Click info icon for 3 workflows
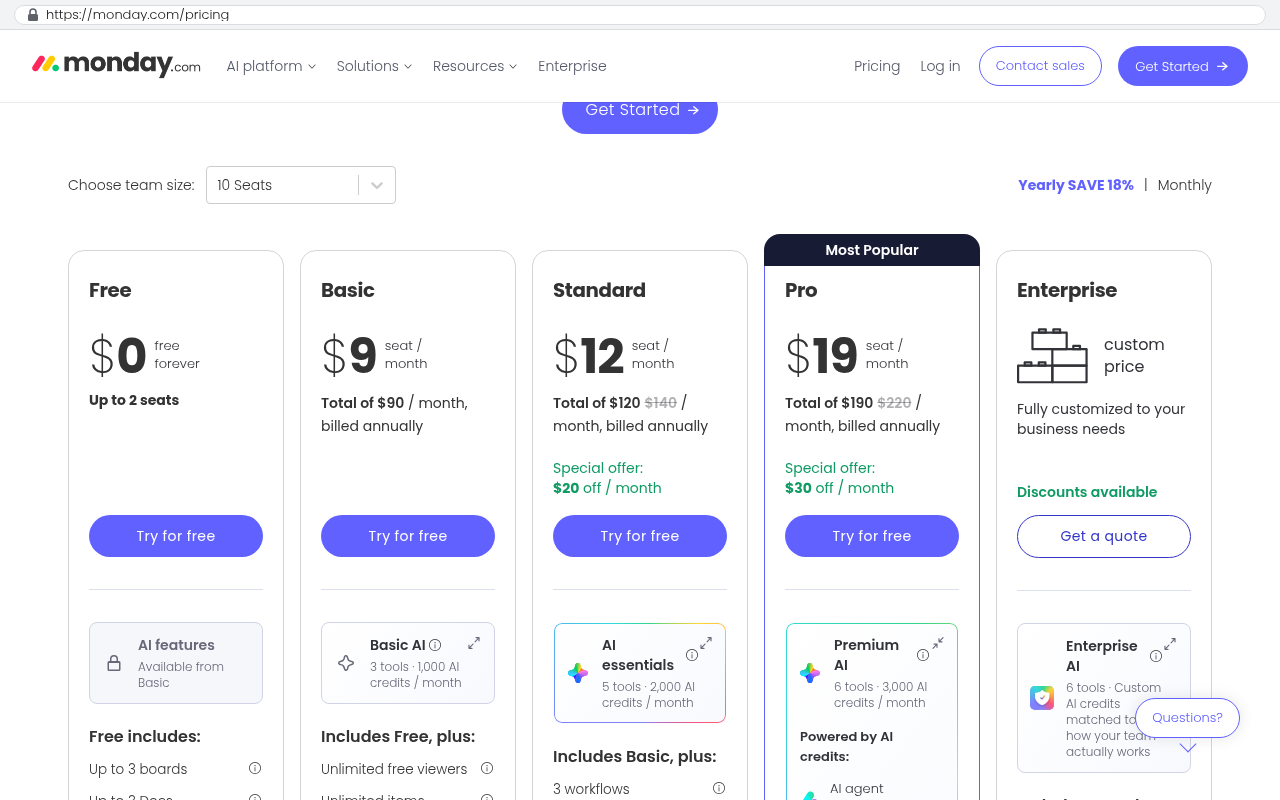Viewport: 1280px width, 800px height. (719, 788)
